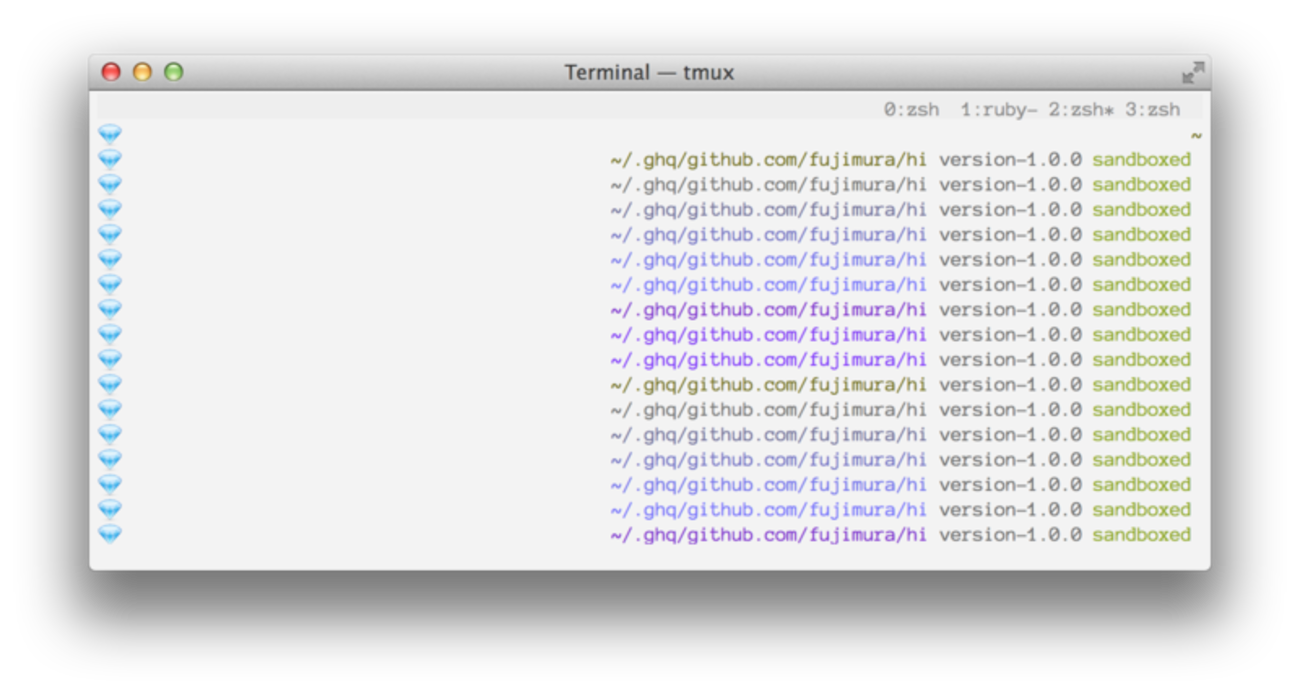Click the active 2:zsh* tmux window
This screenshot has width=1300, height=694.
(1081, 110)
